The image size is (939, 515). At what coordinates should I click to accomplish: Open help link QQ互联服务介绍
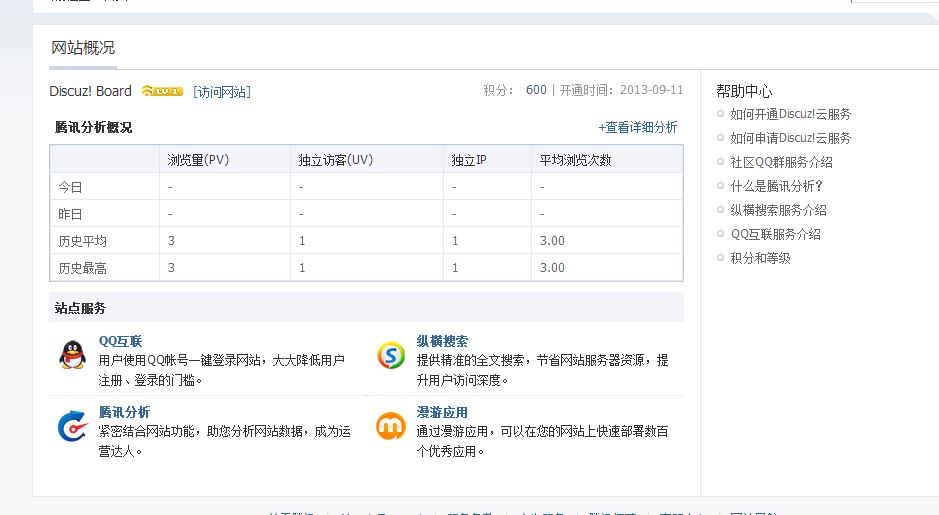coord(776,234)
